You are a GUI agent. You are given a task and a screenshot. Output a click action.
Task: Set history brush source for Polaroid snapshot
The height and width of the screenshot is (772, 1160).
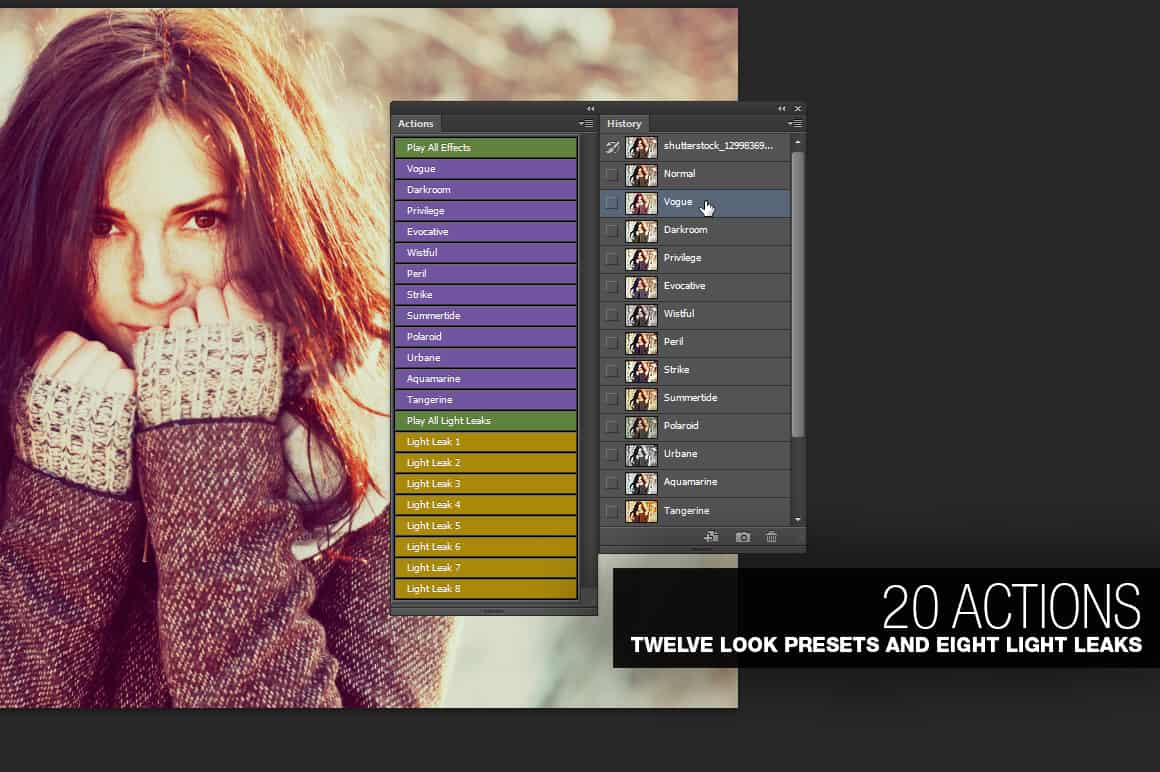[x=611, y=427]
